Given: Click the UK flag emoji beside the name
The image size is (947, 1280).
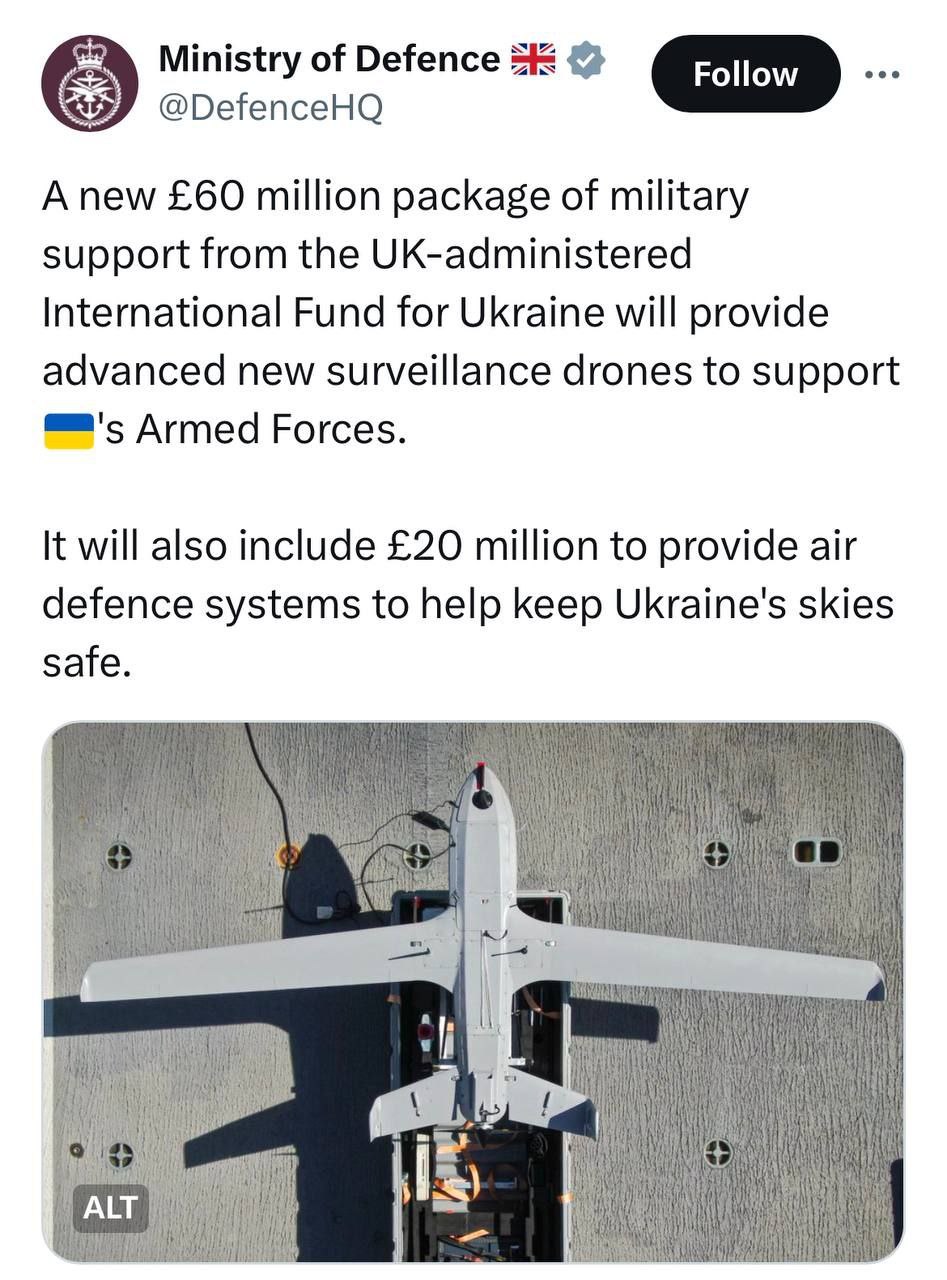Looking at the screenshot, I should [x=533, y=60].
